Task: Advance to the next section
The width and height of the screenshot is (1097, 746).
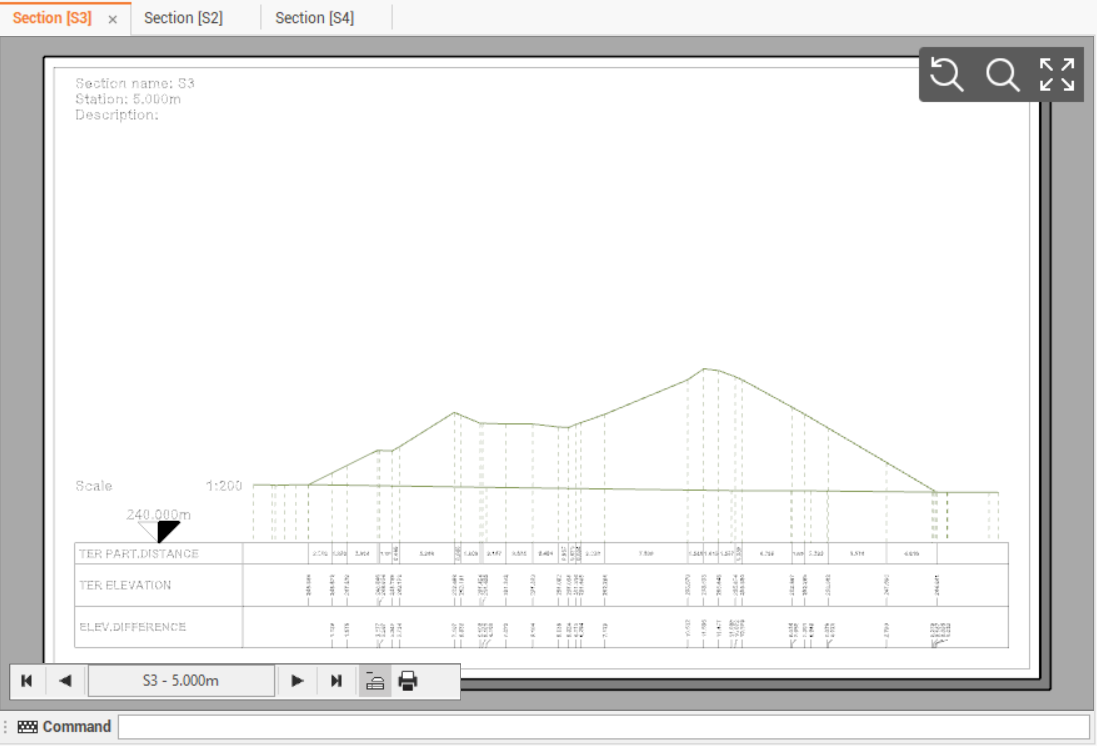Action: pos(297,681)
